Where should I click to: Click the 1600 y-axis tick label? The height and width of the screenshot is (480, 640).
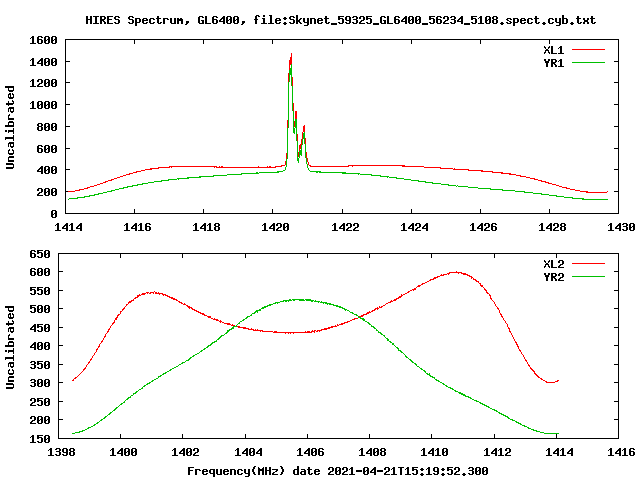[x=43, y=40]
